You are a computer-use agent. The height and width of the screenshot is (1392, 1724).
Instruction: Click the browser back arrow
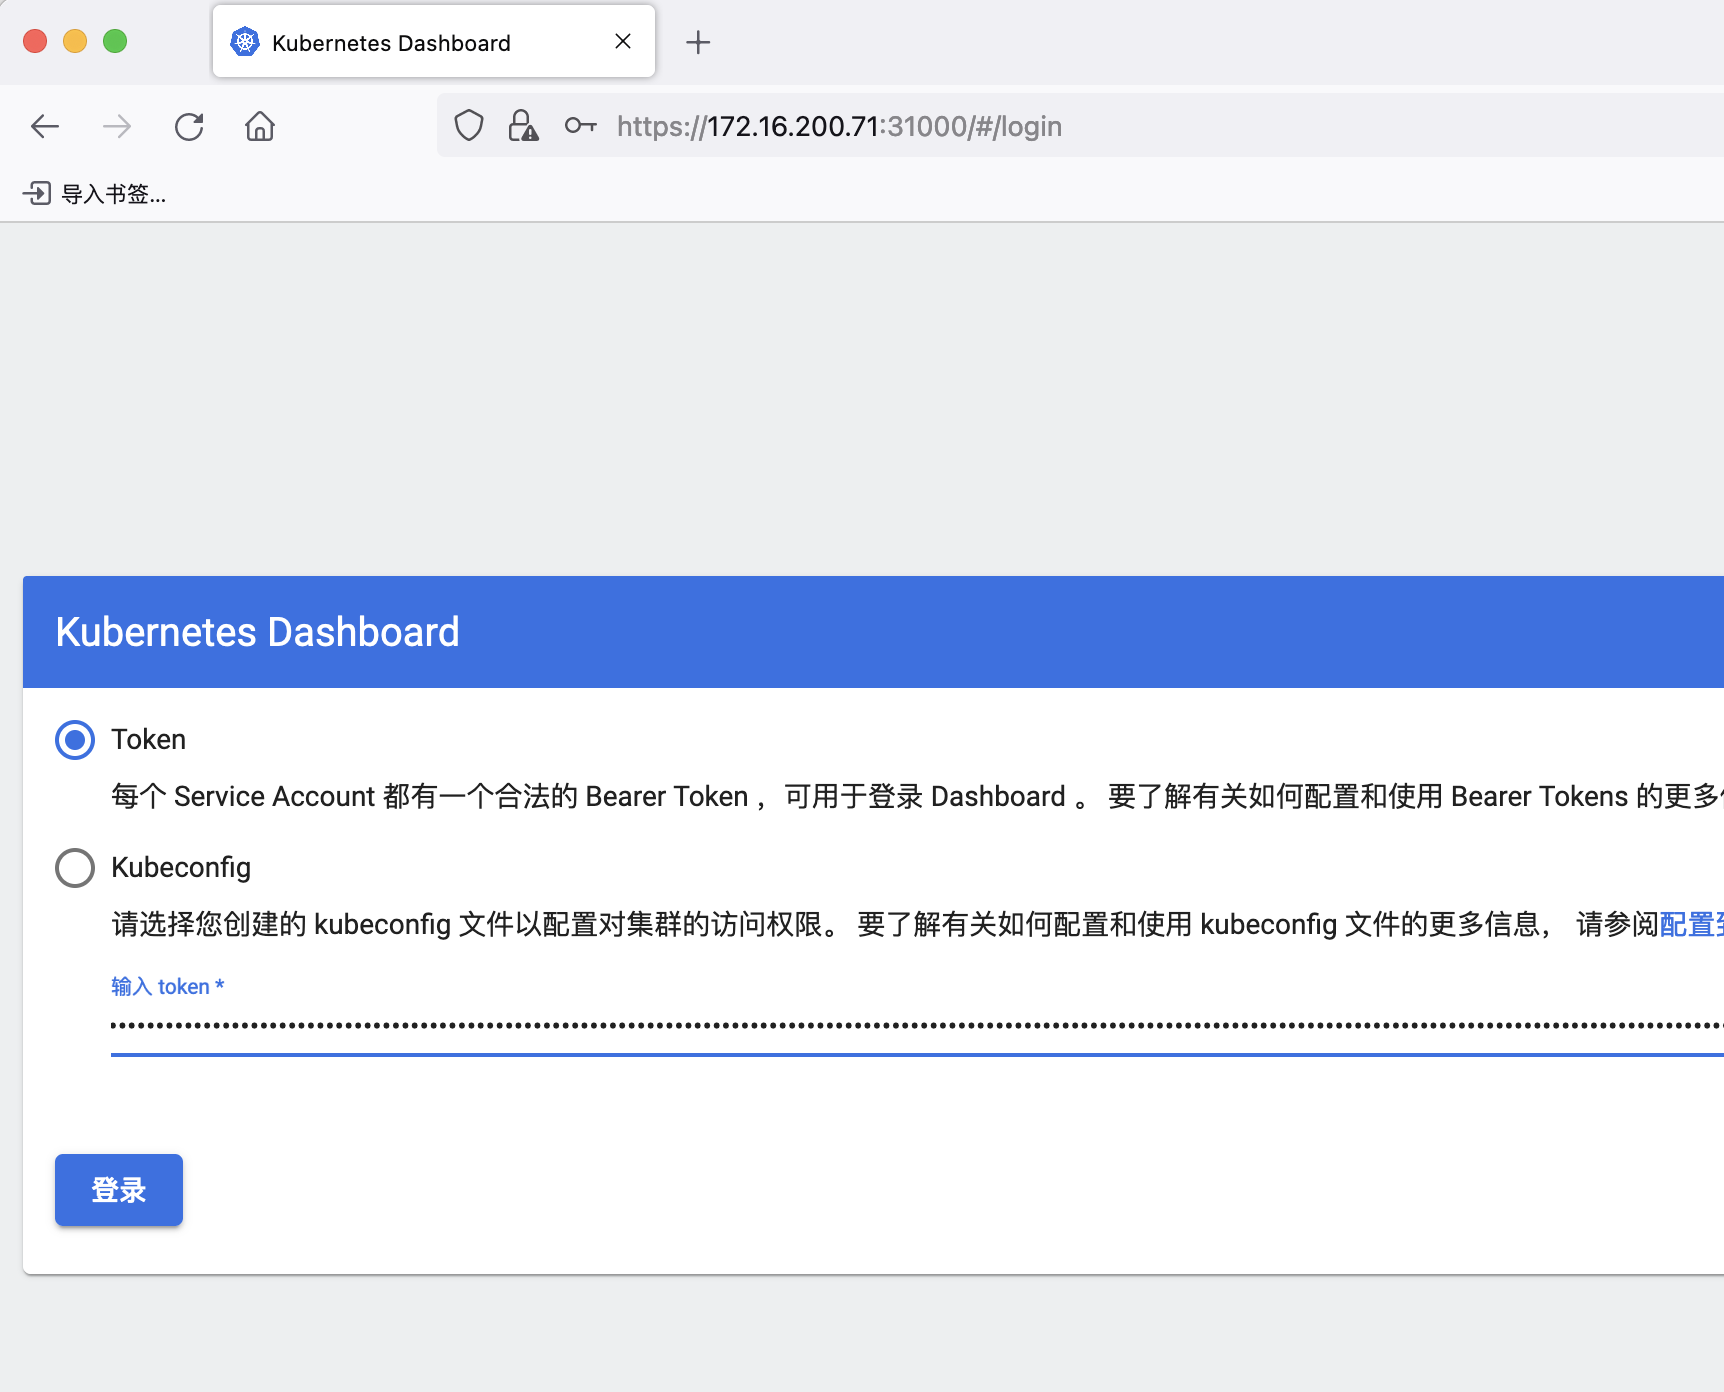(45, 126)
